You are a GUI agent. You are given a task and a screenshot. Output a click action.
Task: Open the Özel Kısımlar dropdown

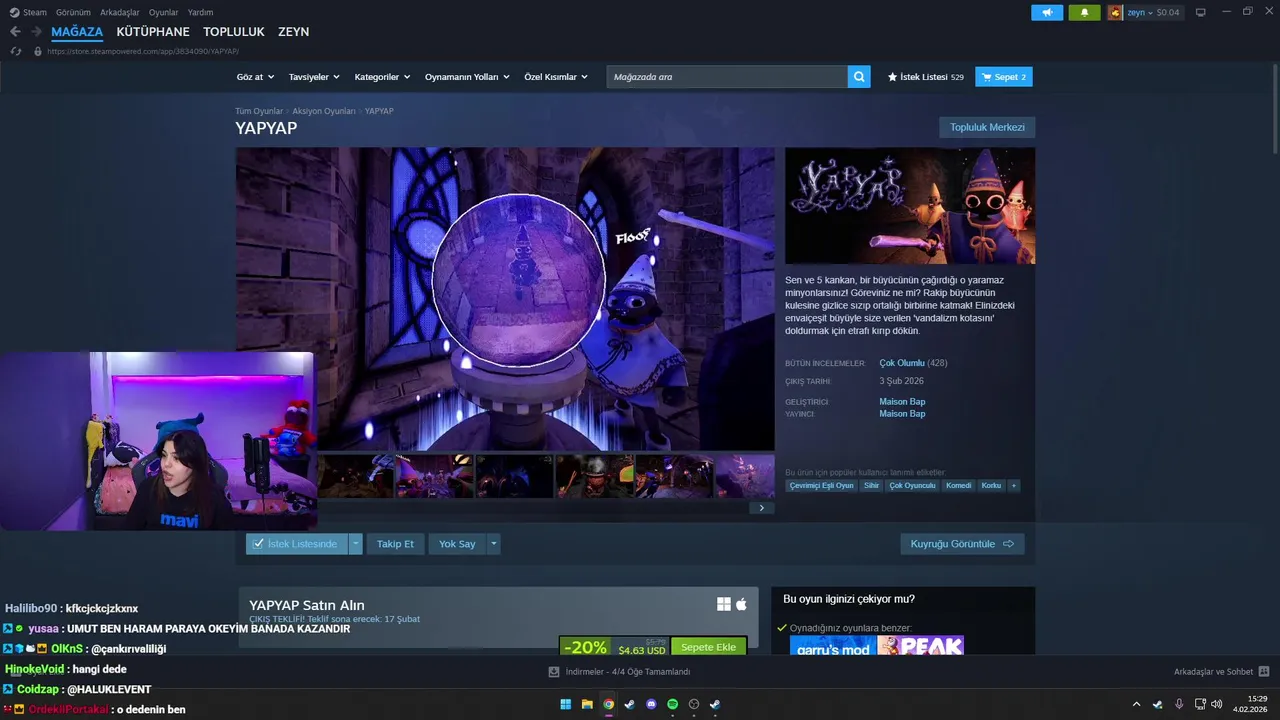[556, 77]
